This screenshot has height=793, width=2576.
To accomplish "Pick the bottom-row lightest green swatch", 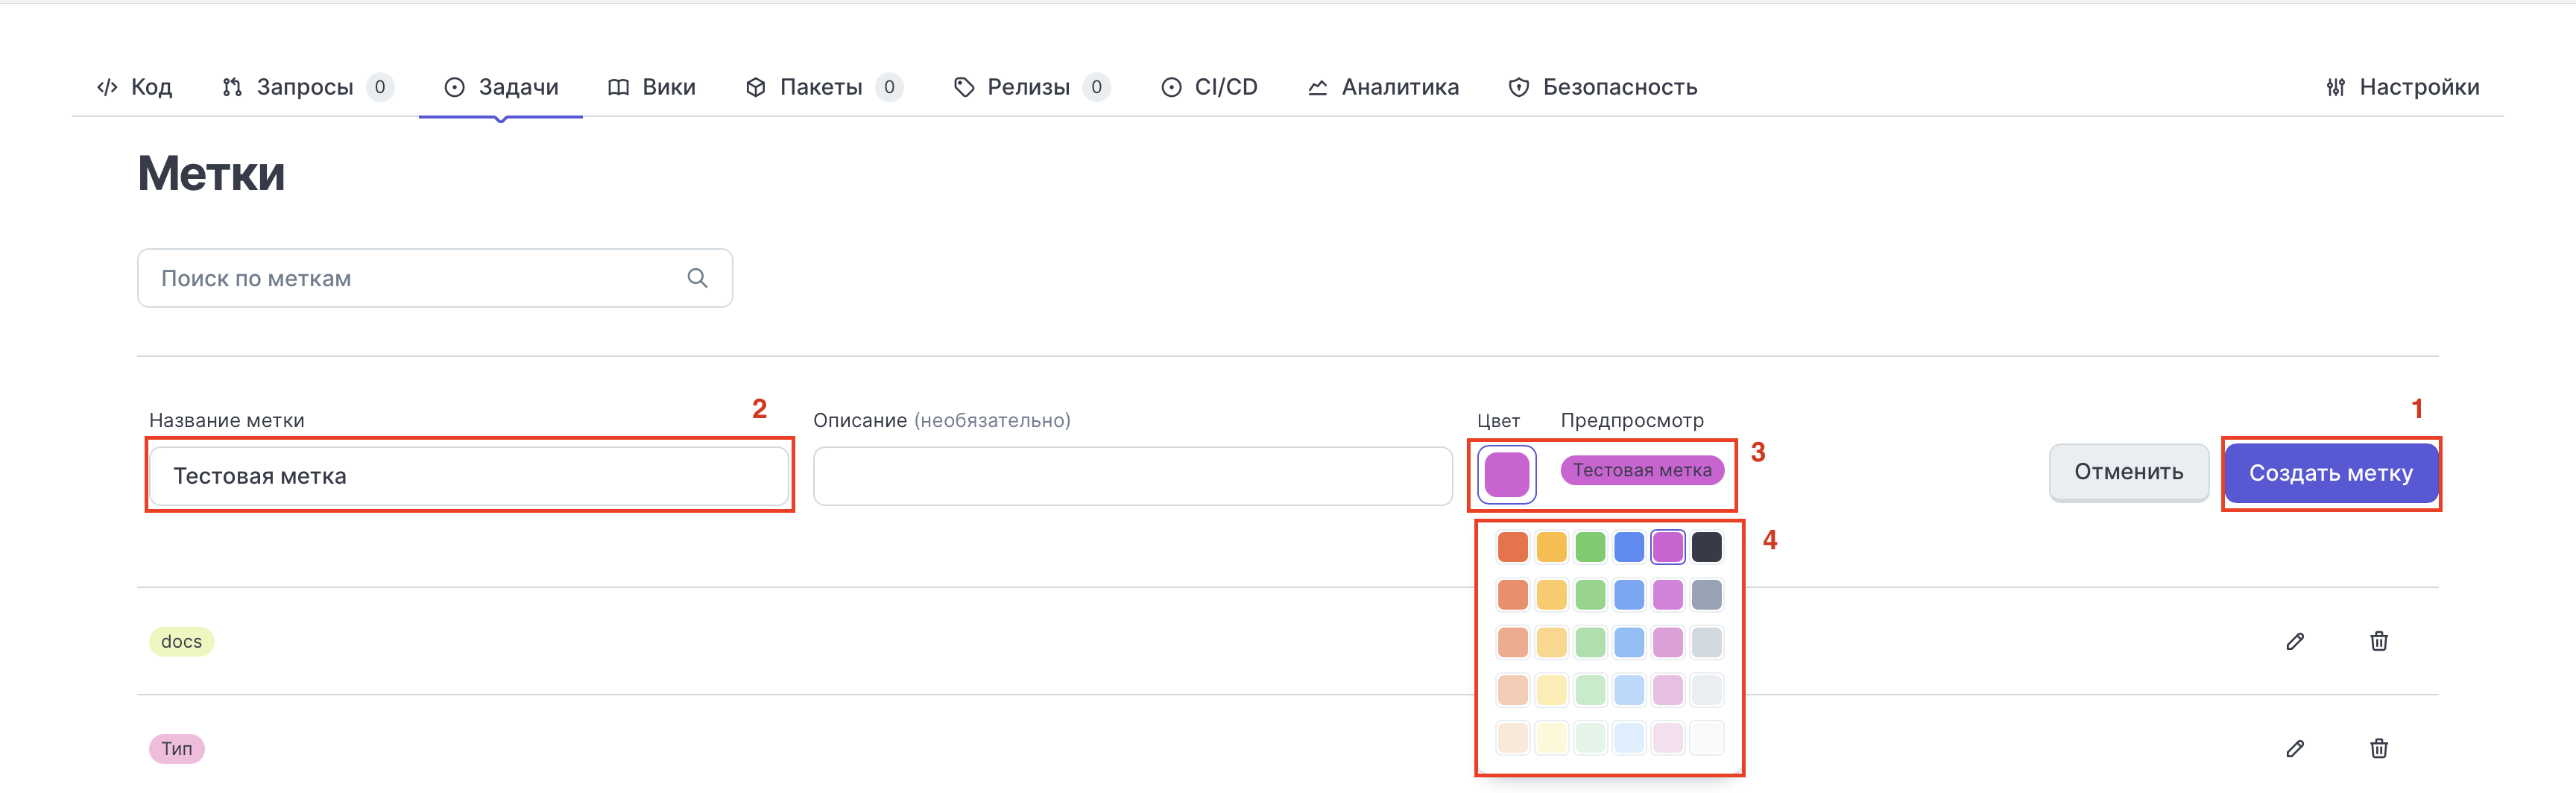I will point(1590,738).
